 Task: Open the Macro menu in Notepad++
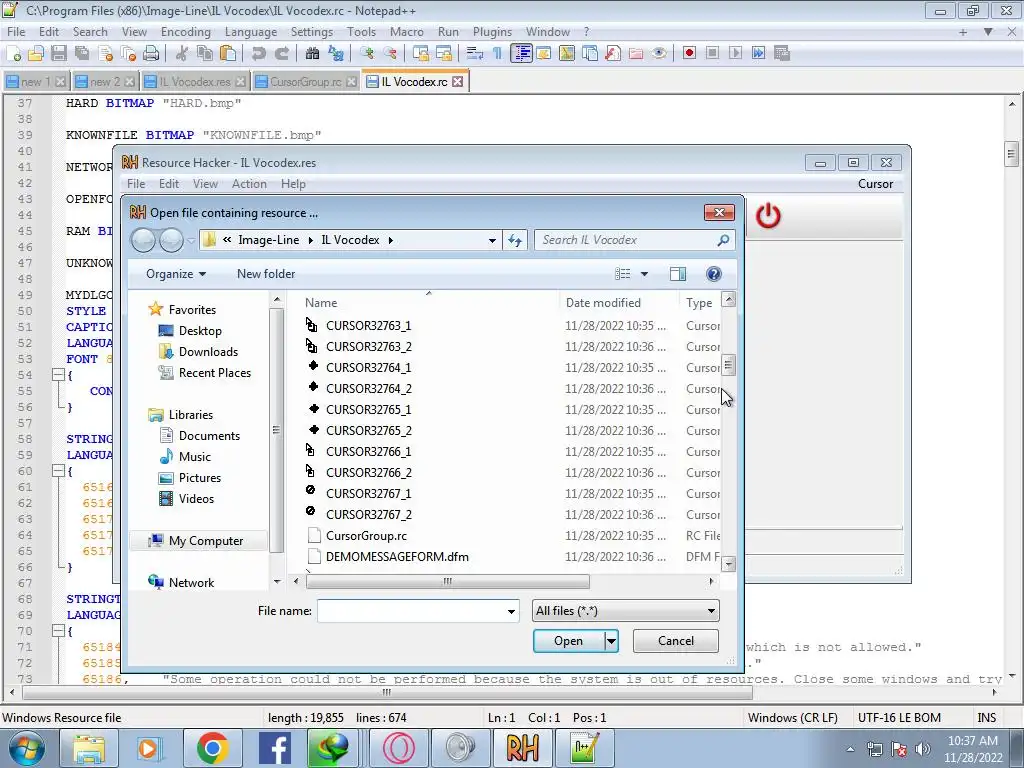[x=406, y=32]
